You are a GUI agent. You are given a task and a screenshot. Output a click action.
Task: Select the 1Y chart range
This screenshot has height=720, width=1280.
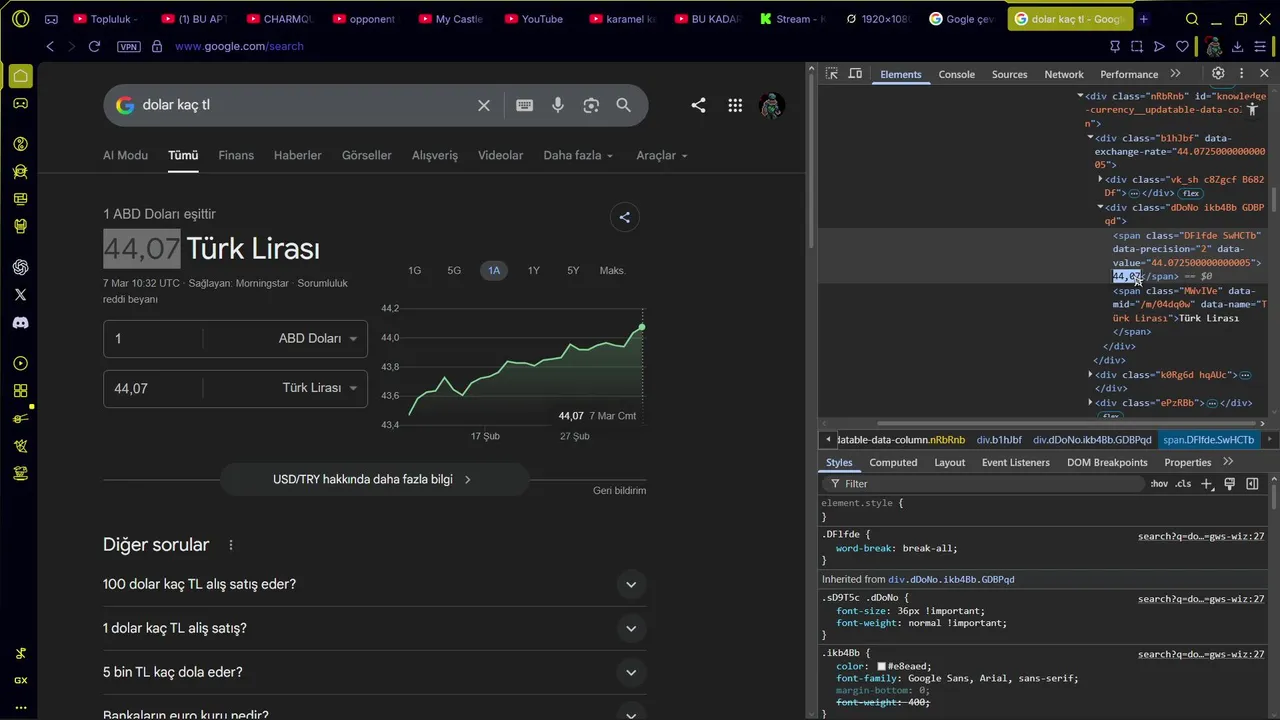click(534, 271)
